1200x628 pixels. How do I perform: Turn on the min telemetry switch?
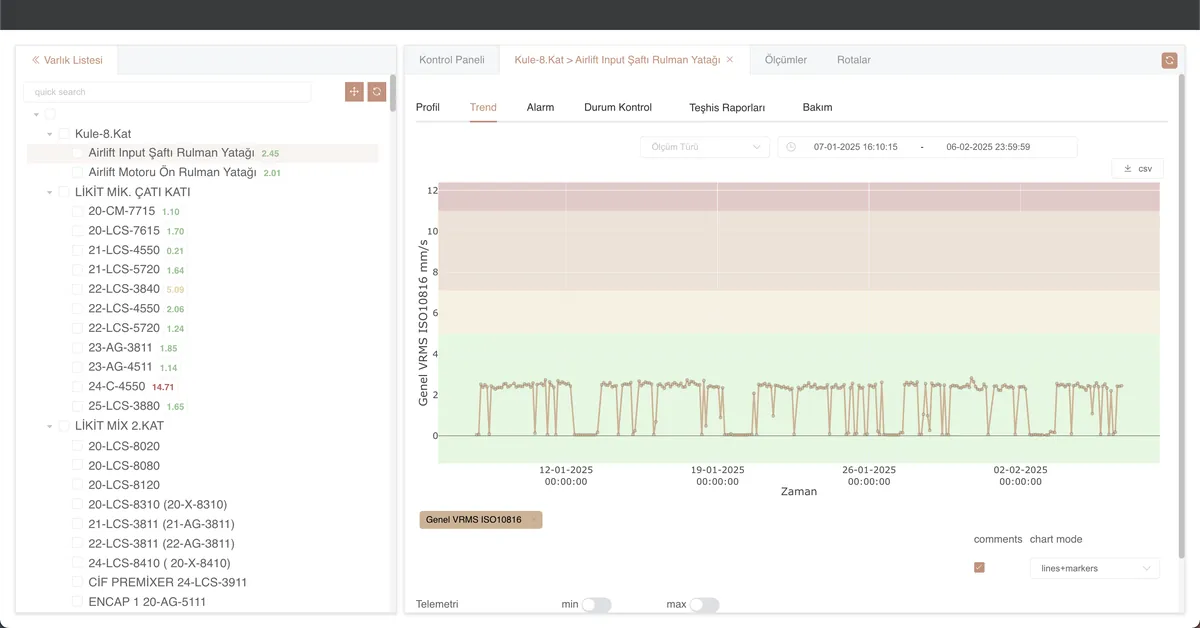coord(596,605)
